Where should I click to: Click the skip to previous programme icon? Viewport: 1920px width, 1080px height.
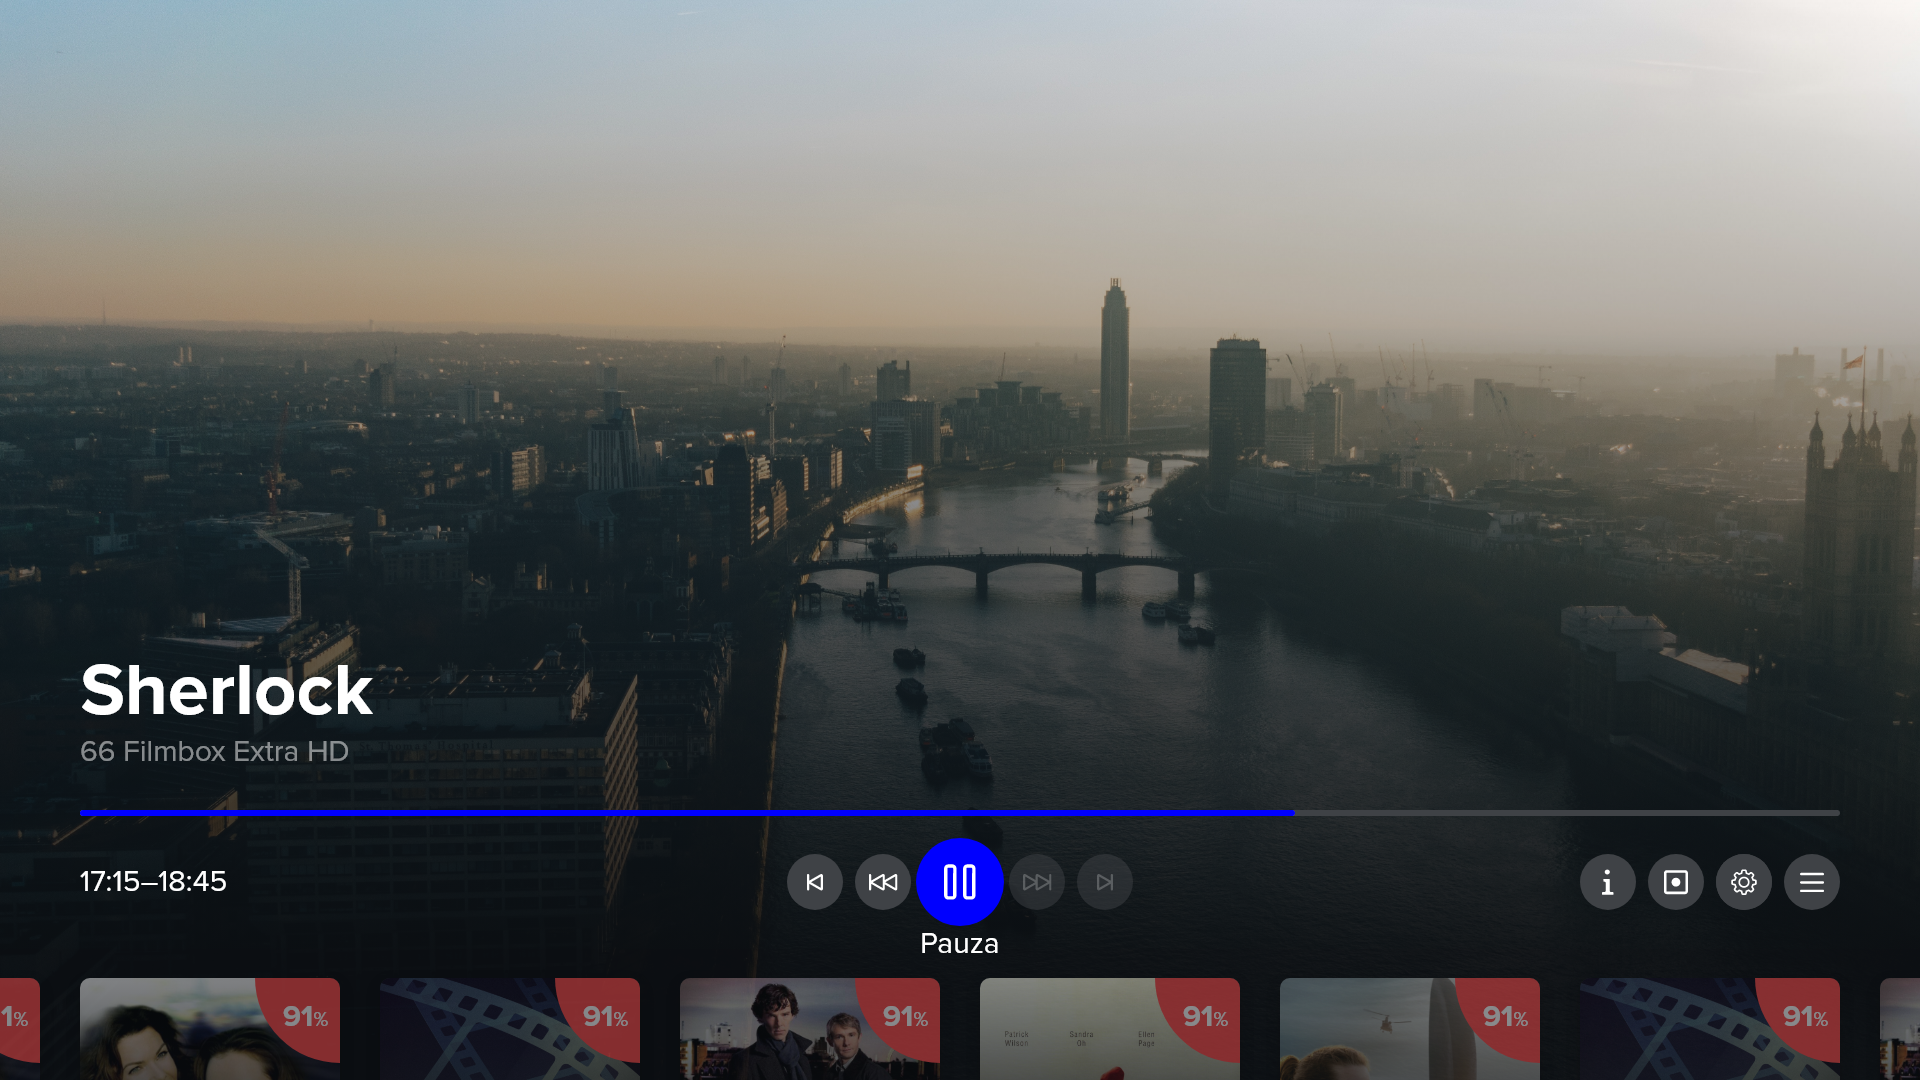point(815,882)
